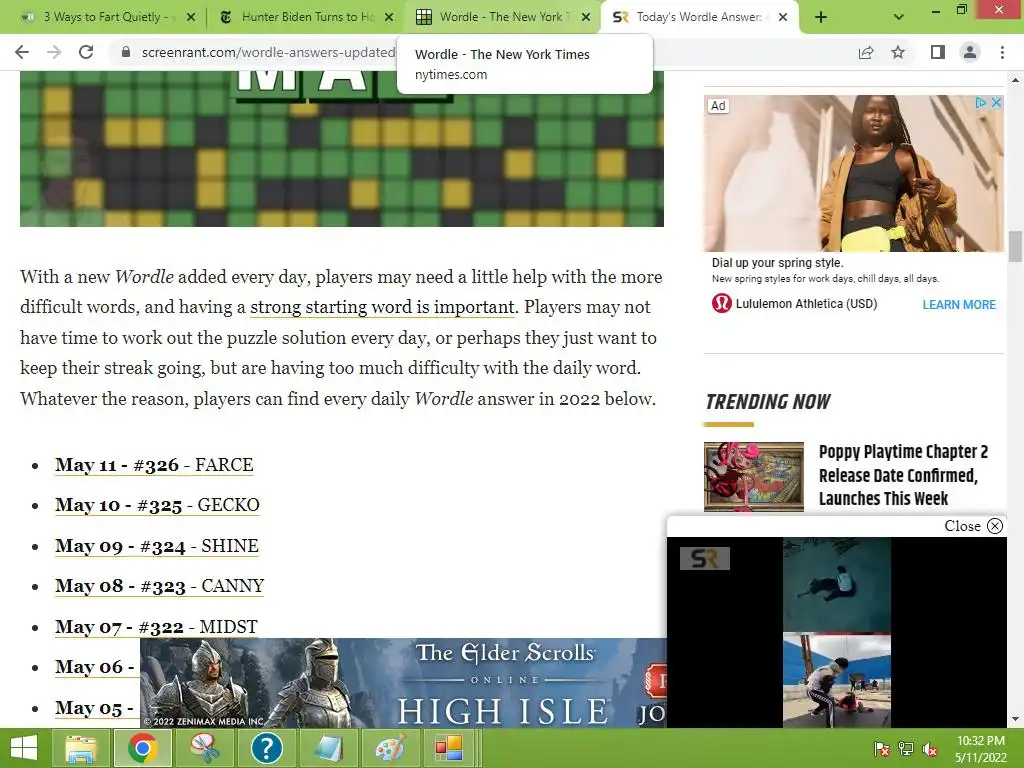Open strong starting word is important link

(383, 307)
